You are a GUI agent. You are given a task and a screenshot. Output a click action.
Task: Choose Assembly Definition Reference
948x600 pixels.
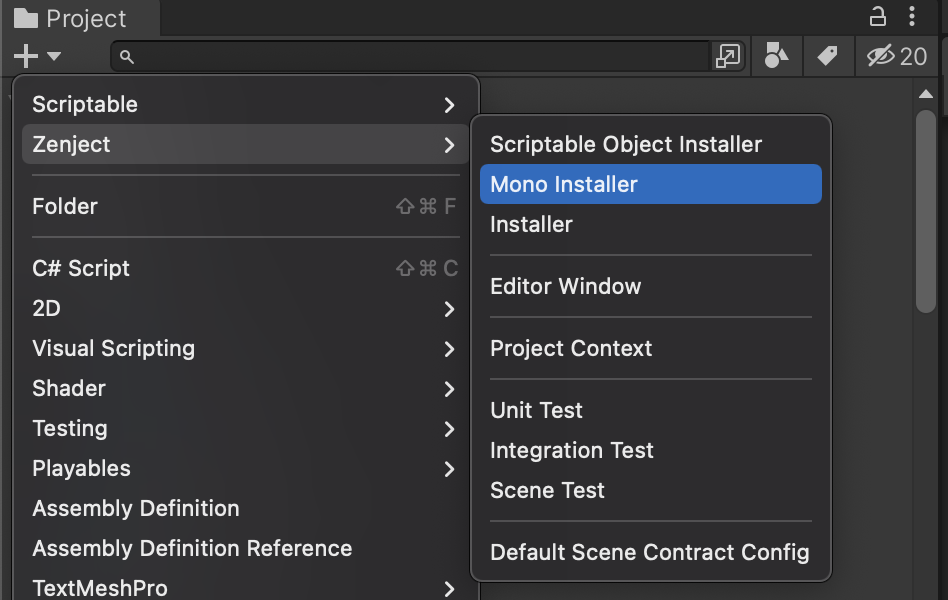(x=192, y=548)
